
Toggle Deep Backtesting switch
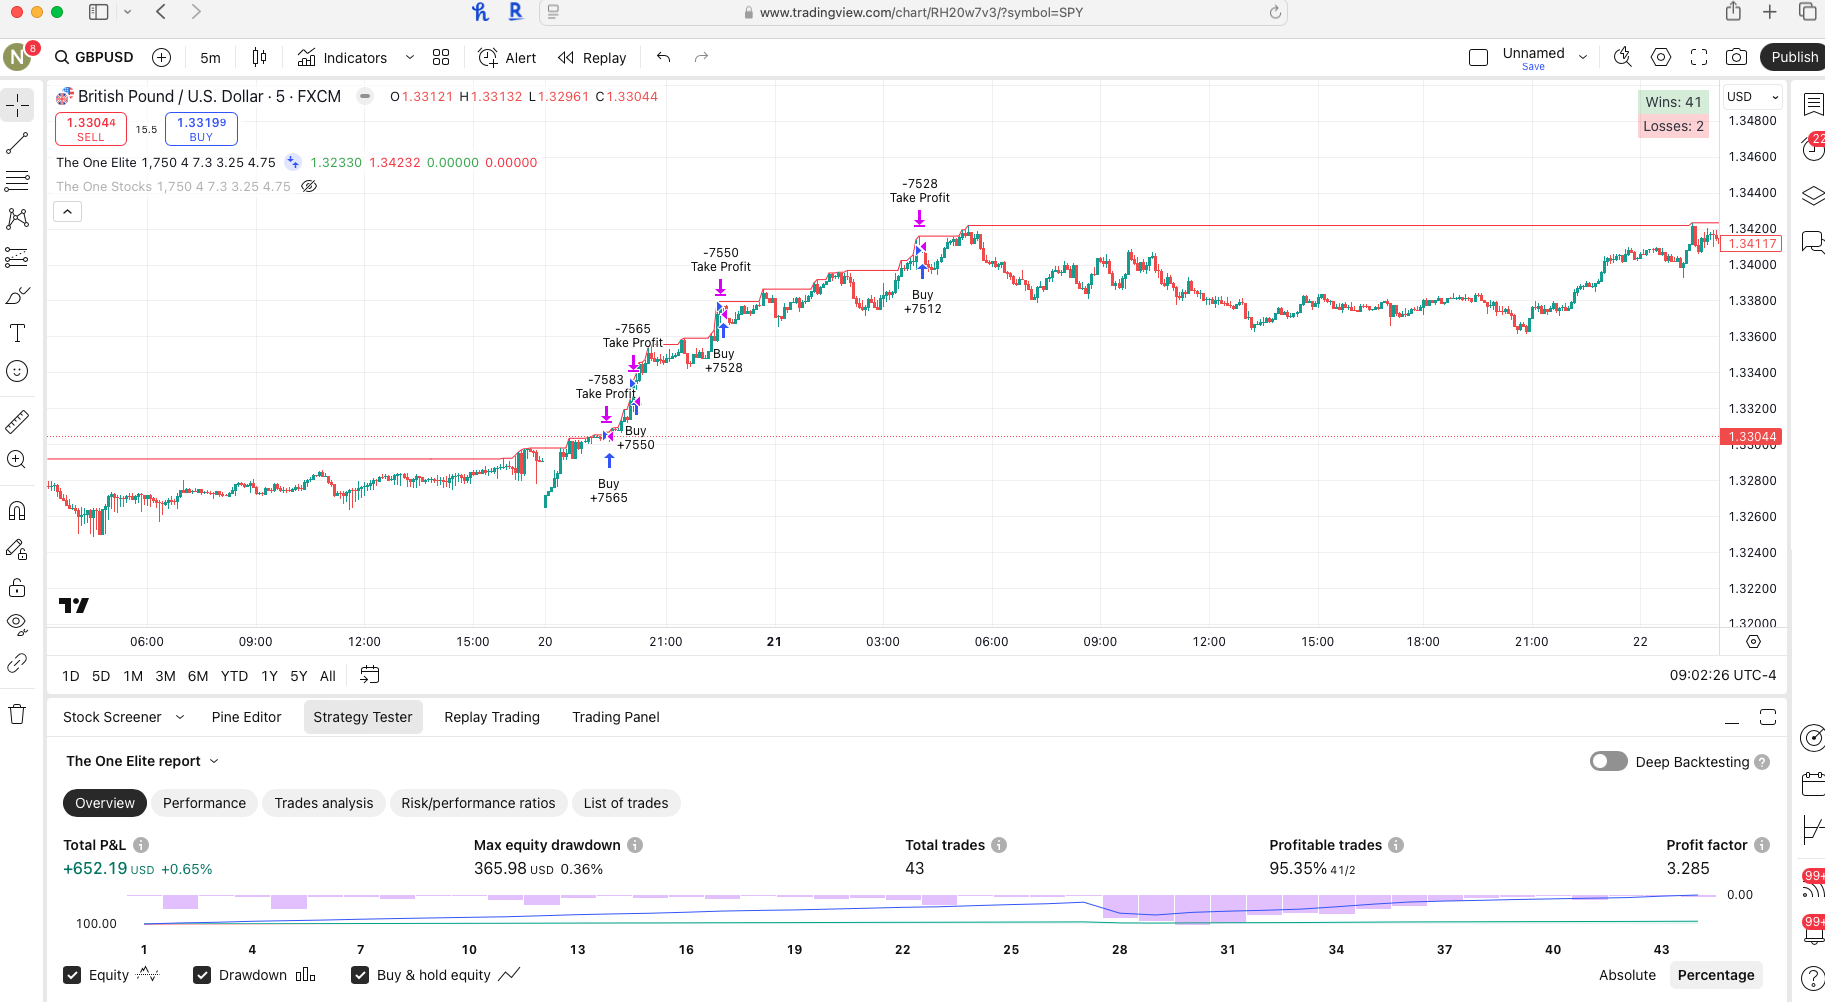[1609, 761]
